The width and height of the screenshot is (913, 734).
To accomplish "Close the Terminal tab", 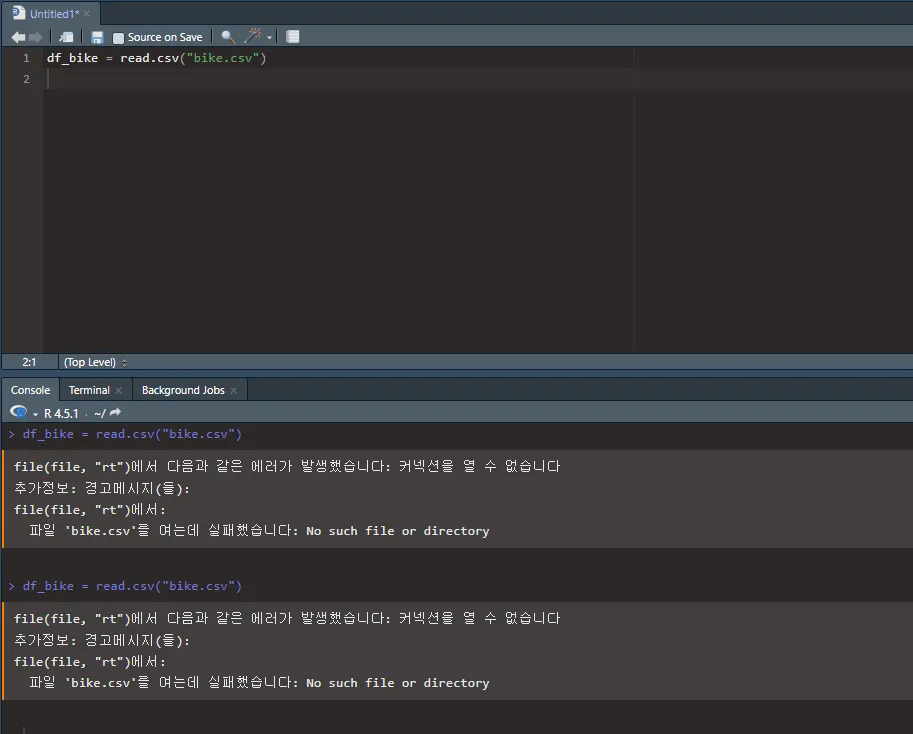I will pos(119,391).
